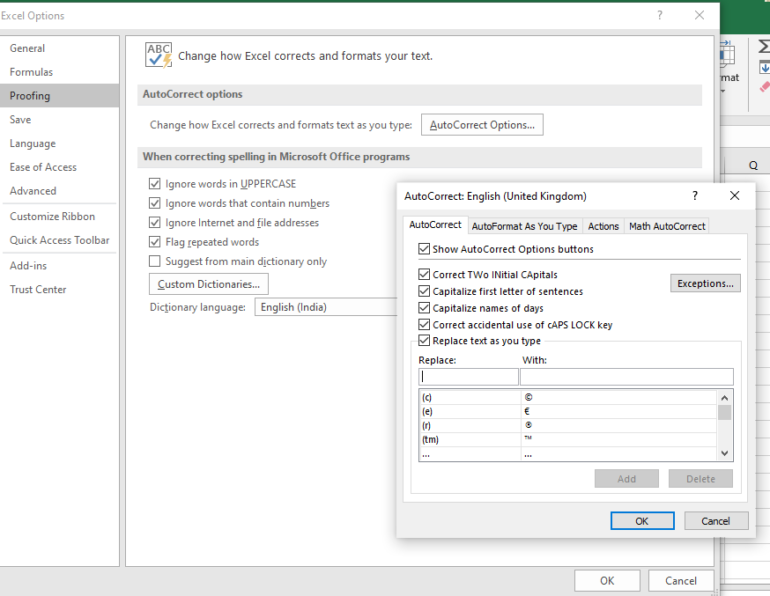This screenshot has height=596, width=770.
Task: Click Cancel in Excel Options window
Action: [681, 581]
